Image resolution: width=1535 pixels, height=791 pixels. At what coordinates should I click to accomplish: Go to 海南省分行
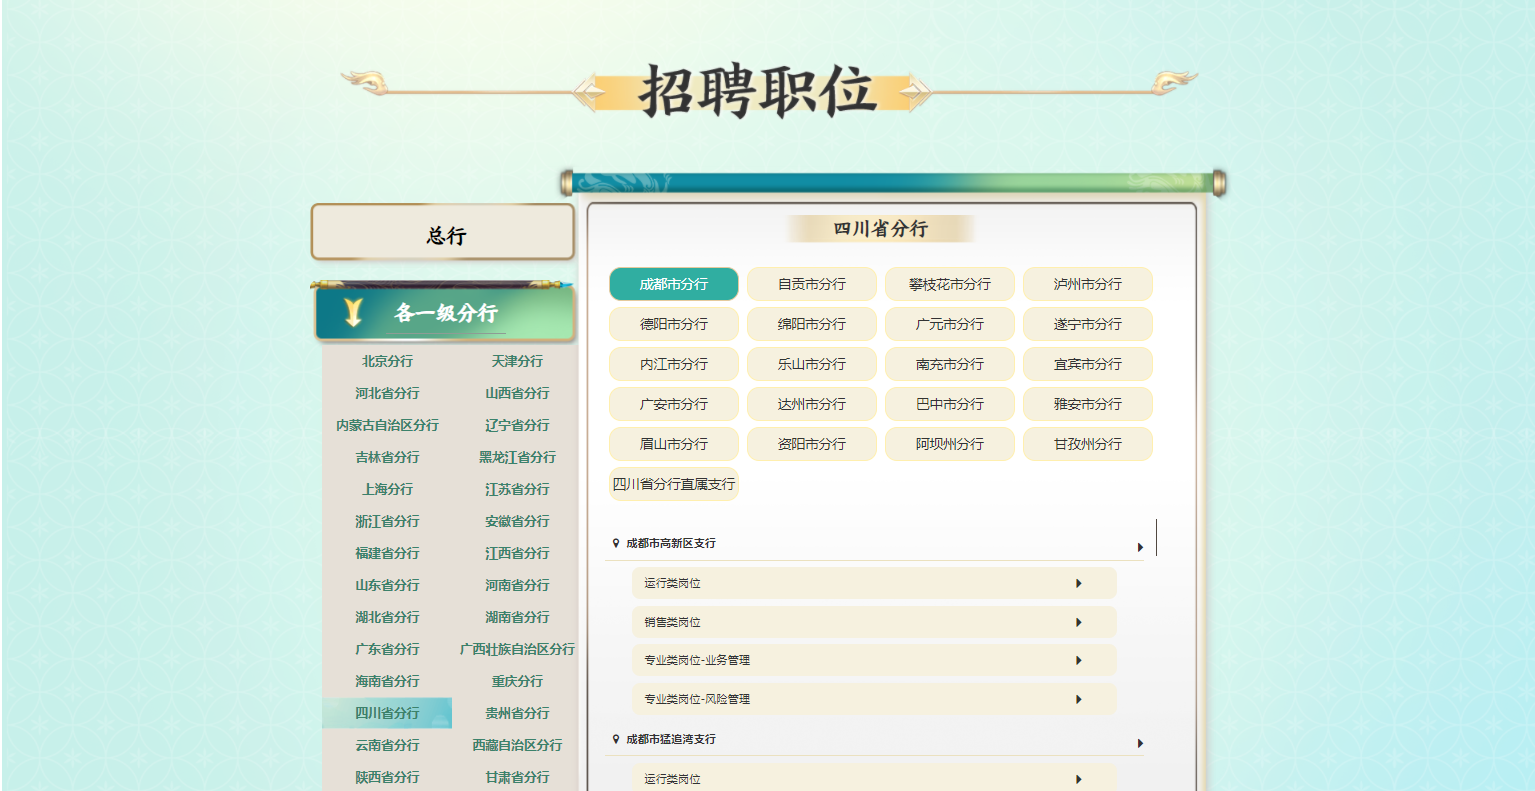point(387,681)
